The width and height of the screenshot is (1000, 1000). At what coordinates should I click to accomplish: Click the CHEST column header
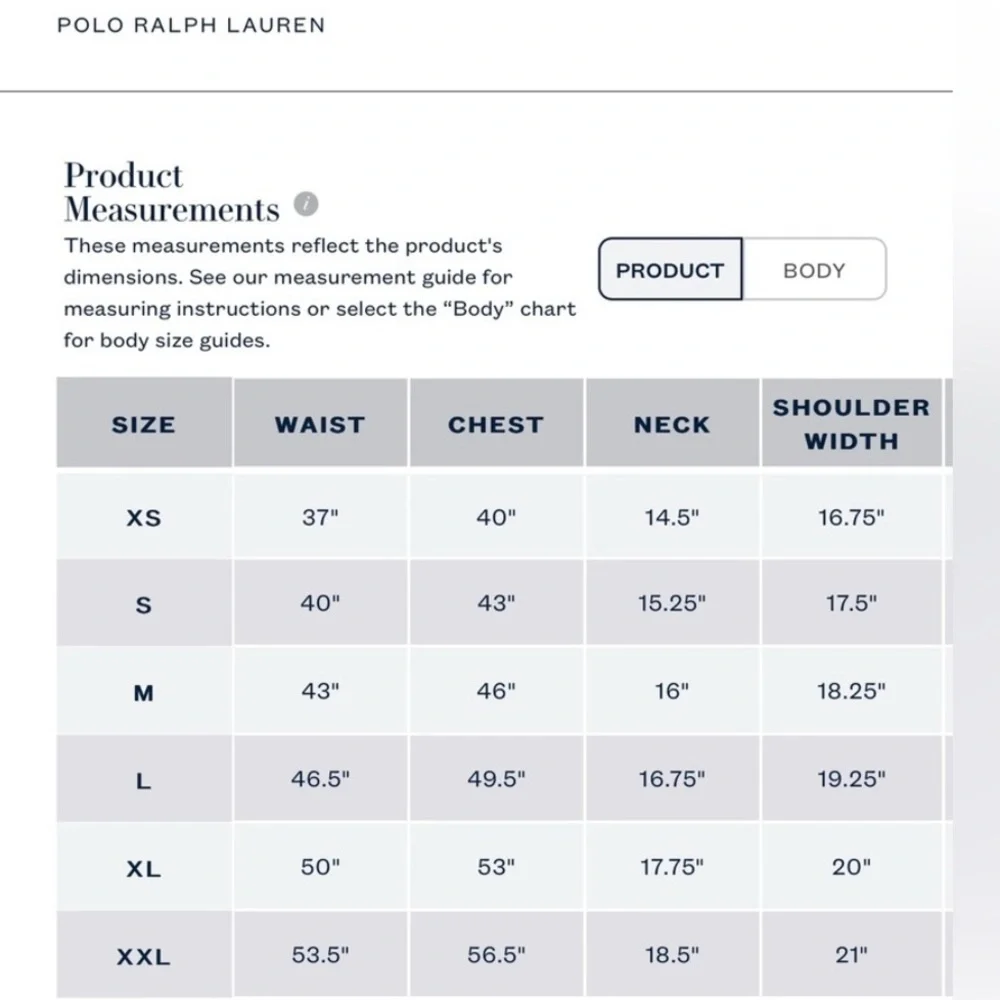click(x=495, y=424)
